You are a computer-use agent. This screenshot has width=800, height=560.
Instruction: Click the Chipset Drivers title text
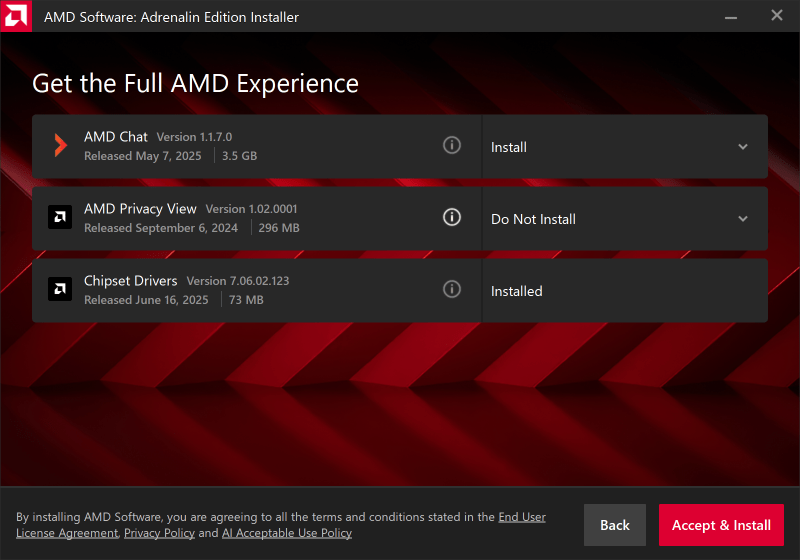(131, 281)
